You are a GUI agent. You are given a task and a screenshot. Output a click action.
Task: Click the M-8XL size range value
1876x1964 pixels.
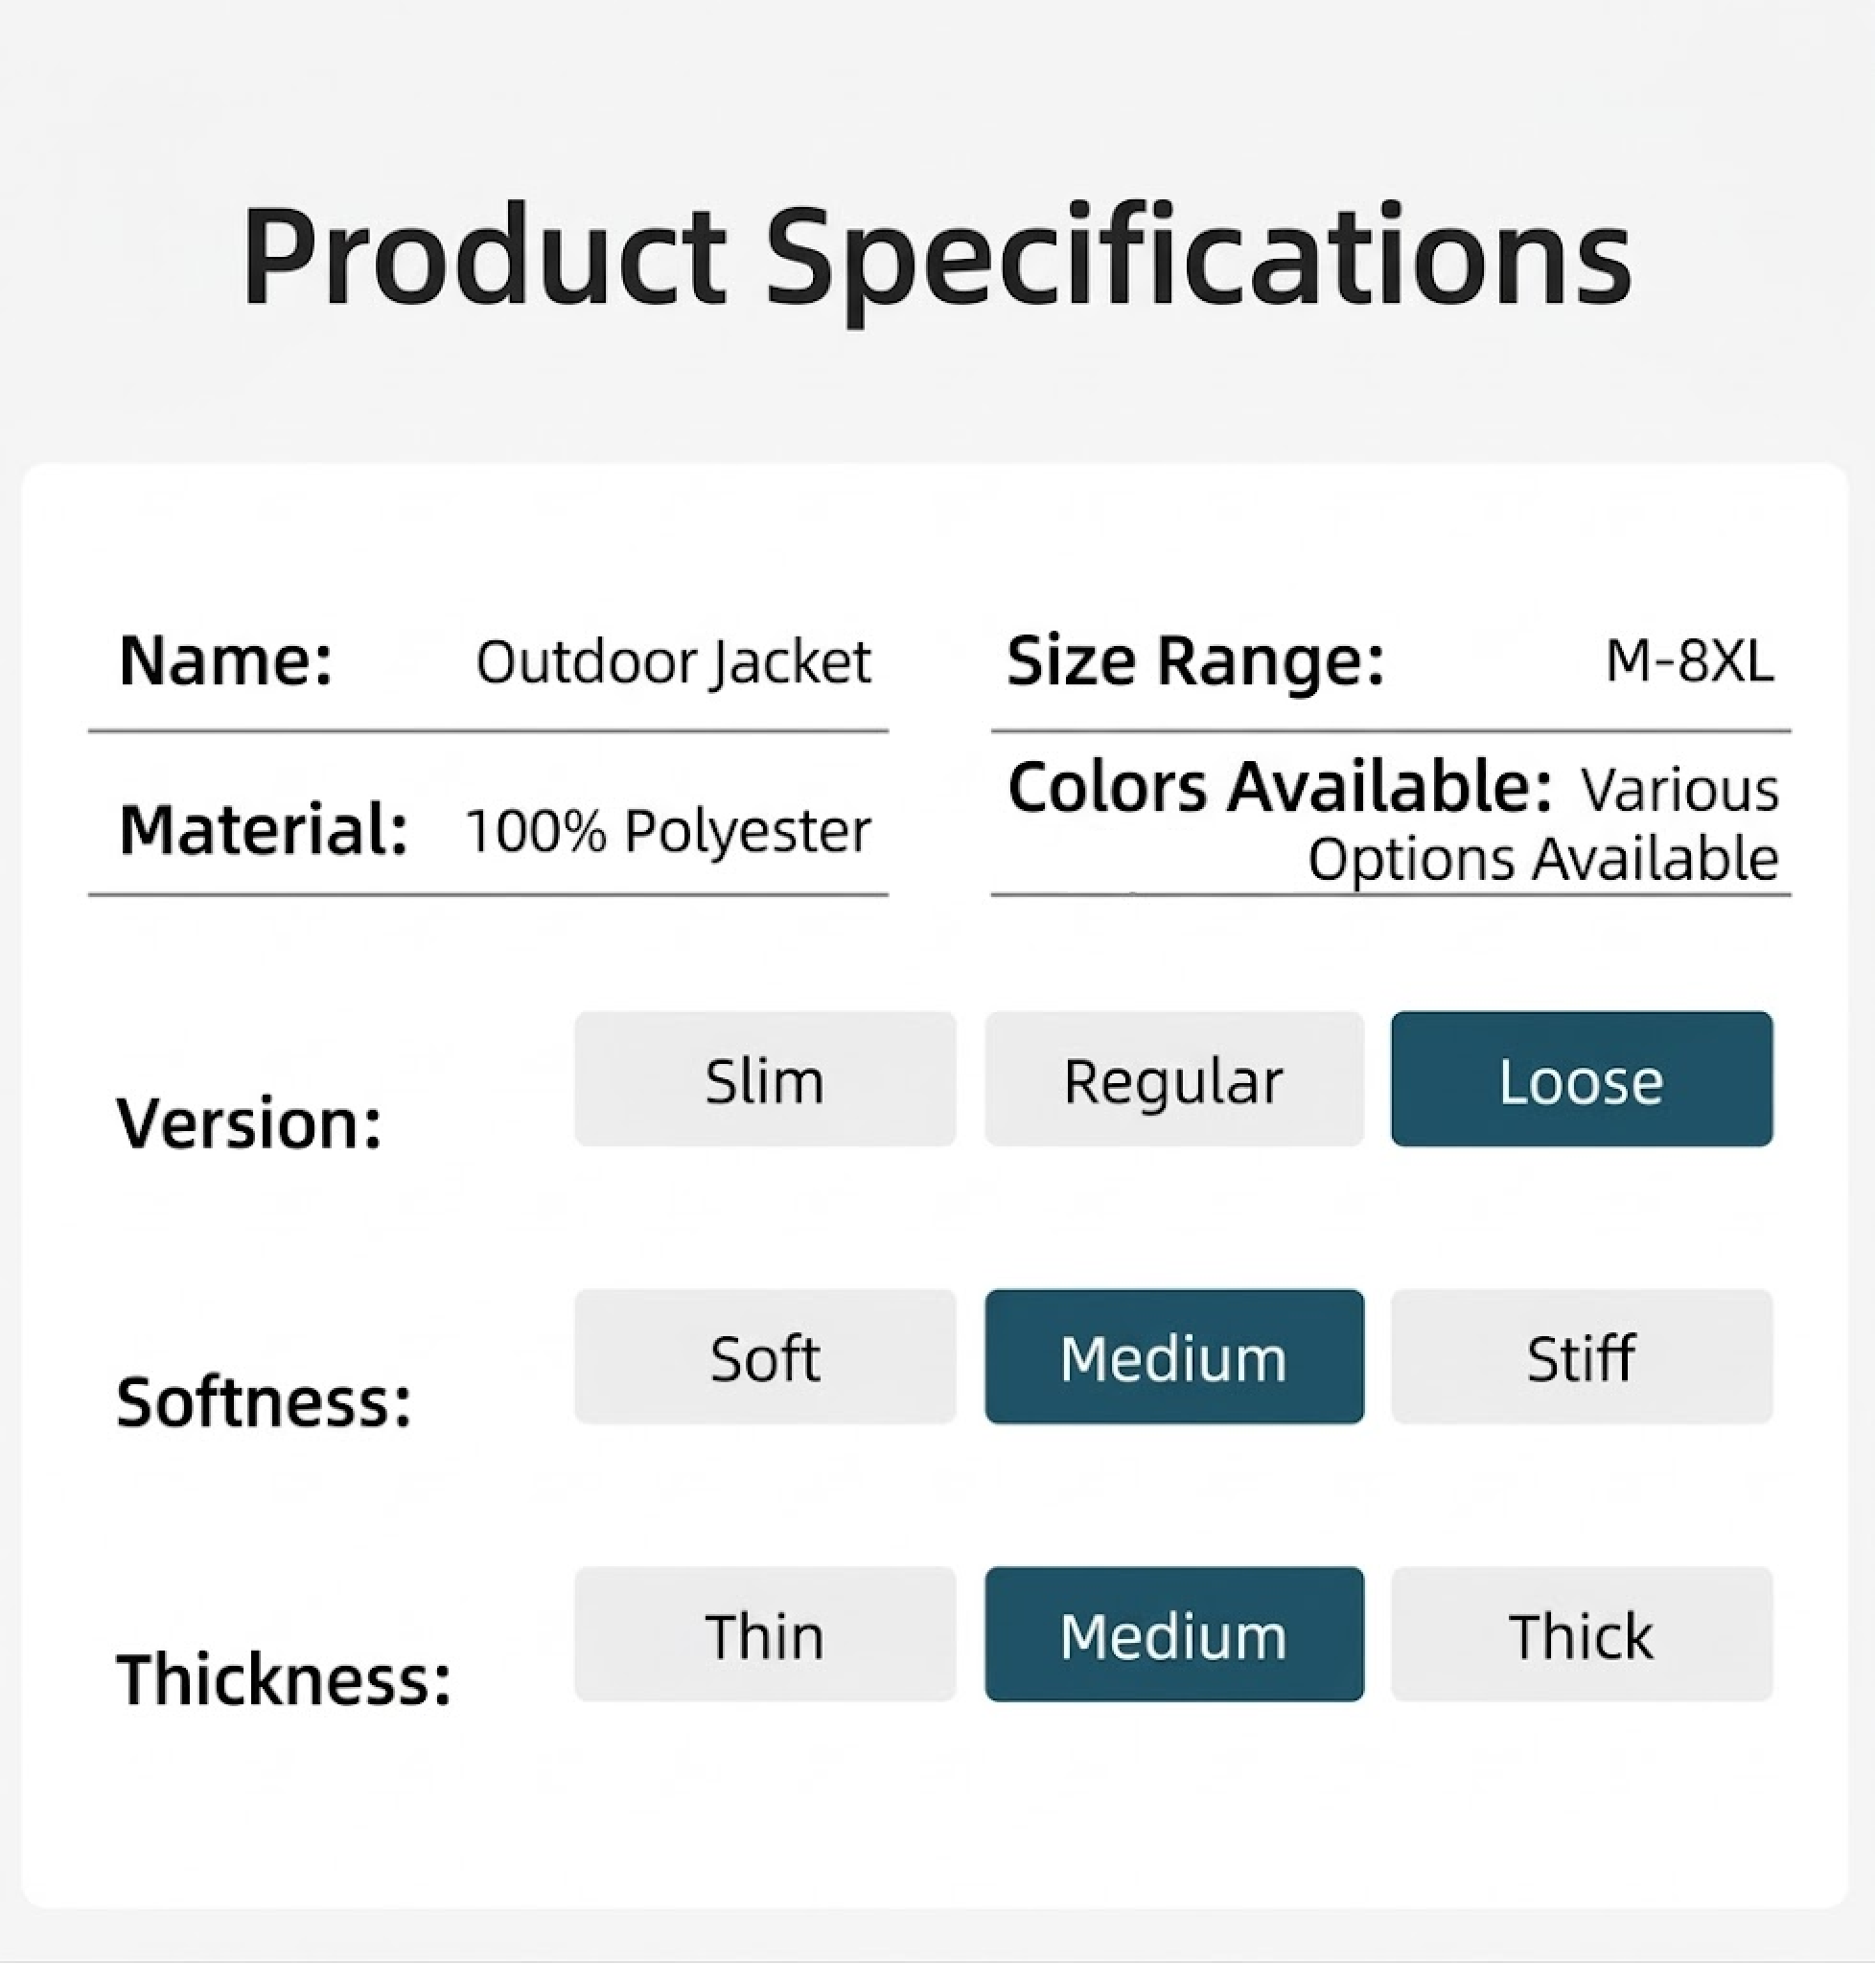(1689, 661)
